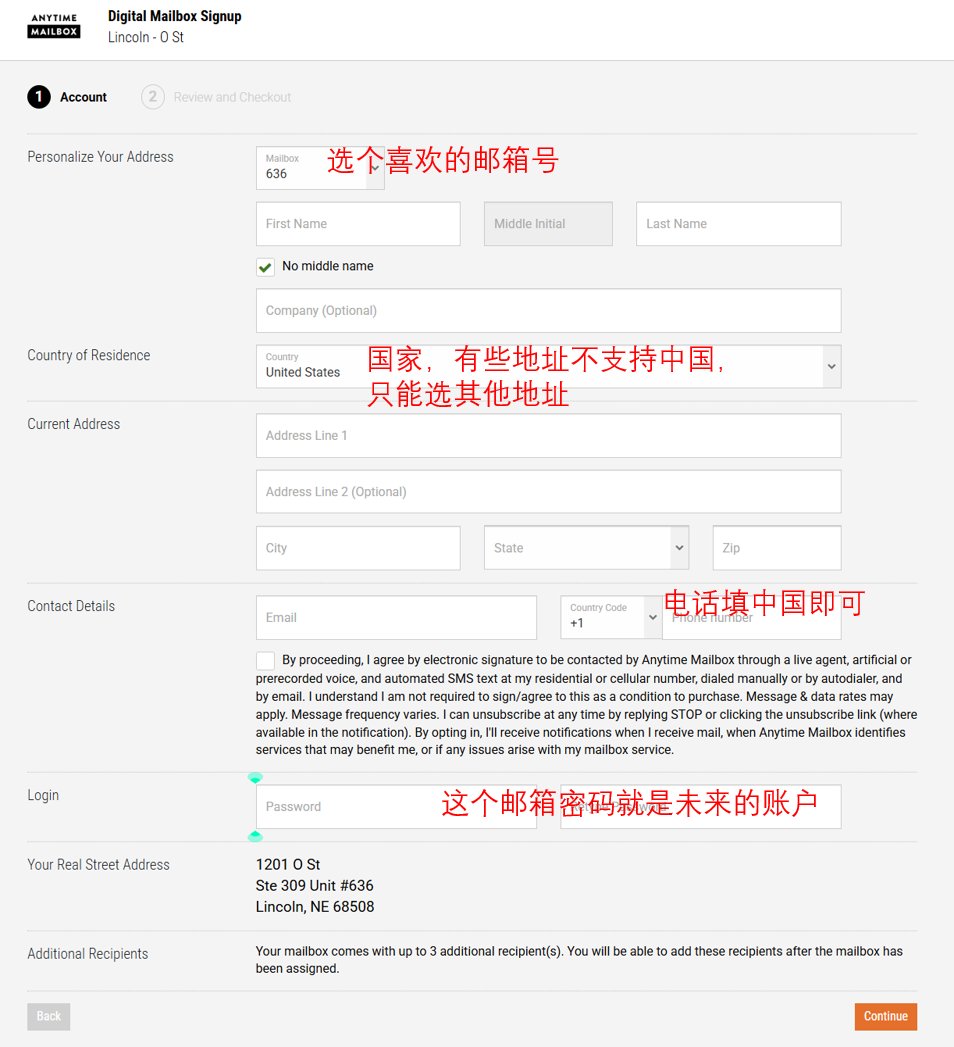
Task: Check the contact agreement checkbox
Action: 265,660
